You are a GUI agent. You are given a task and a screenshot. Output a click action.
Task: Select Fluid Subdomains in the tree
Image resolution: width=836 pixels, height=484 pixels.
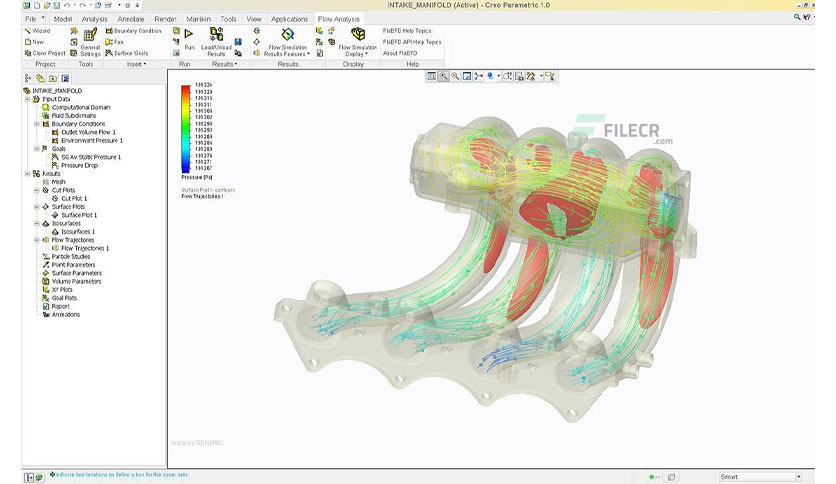[x=74, y=116]
